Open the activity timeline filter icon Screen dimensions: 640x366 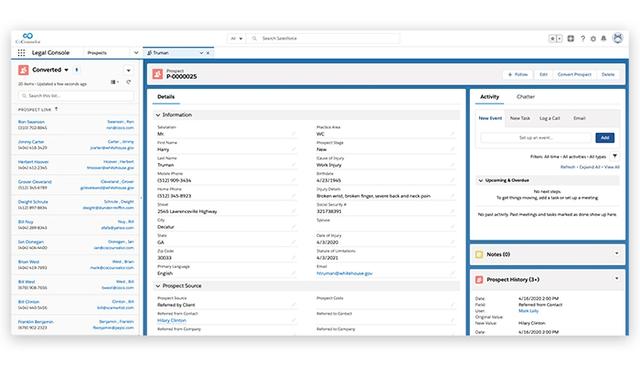point(615,156)
